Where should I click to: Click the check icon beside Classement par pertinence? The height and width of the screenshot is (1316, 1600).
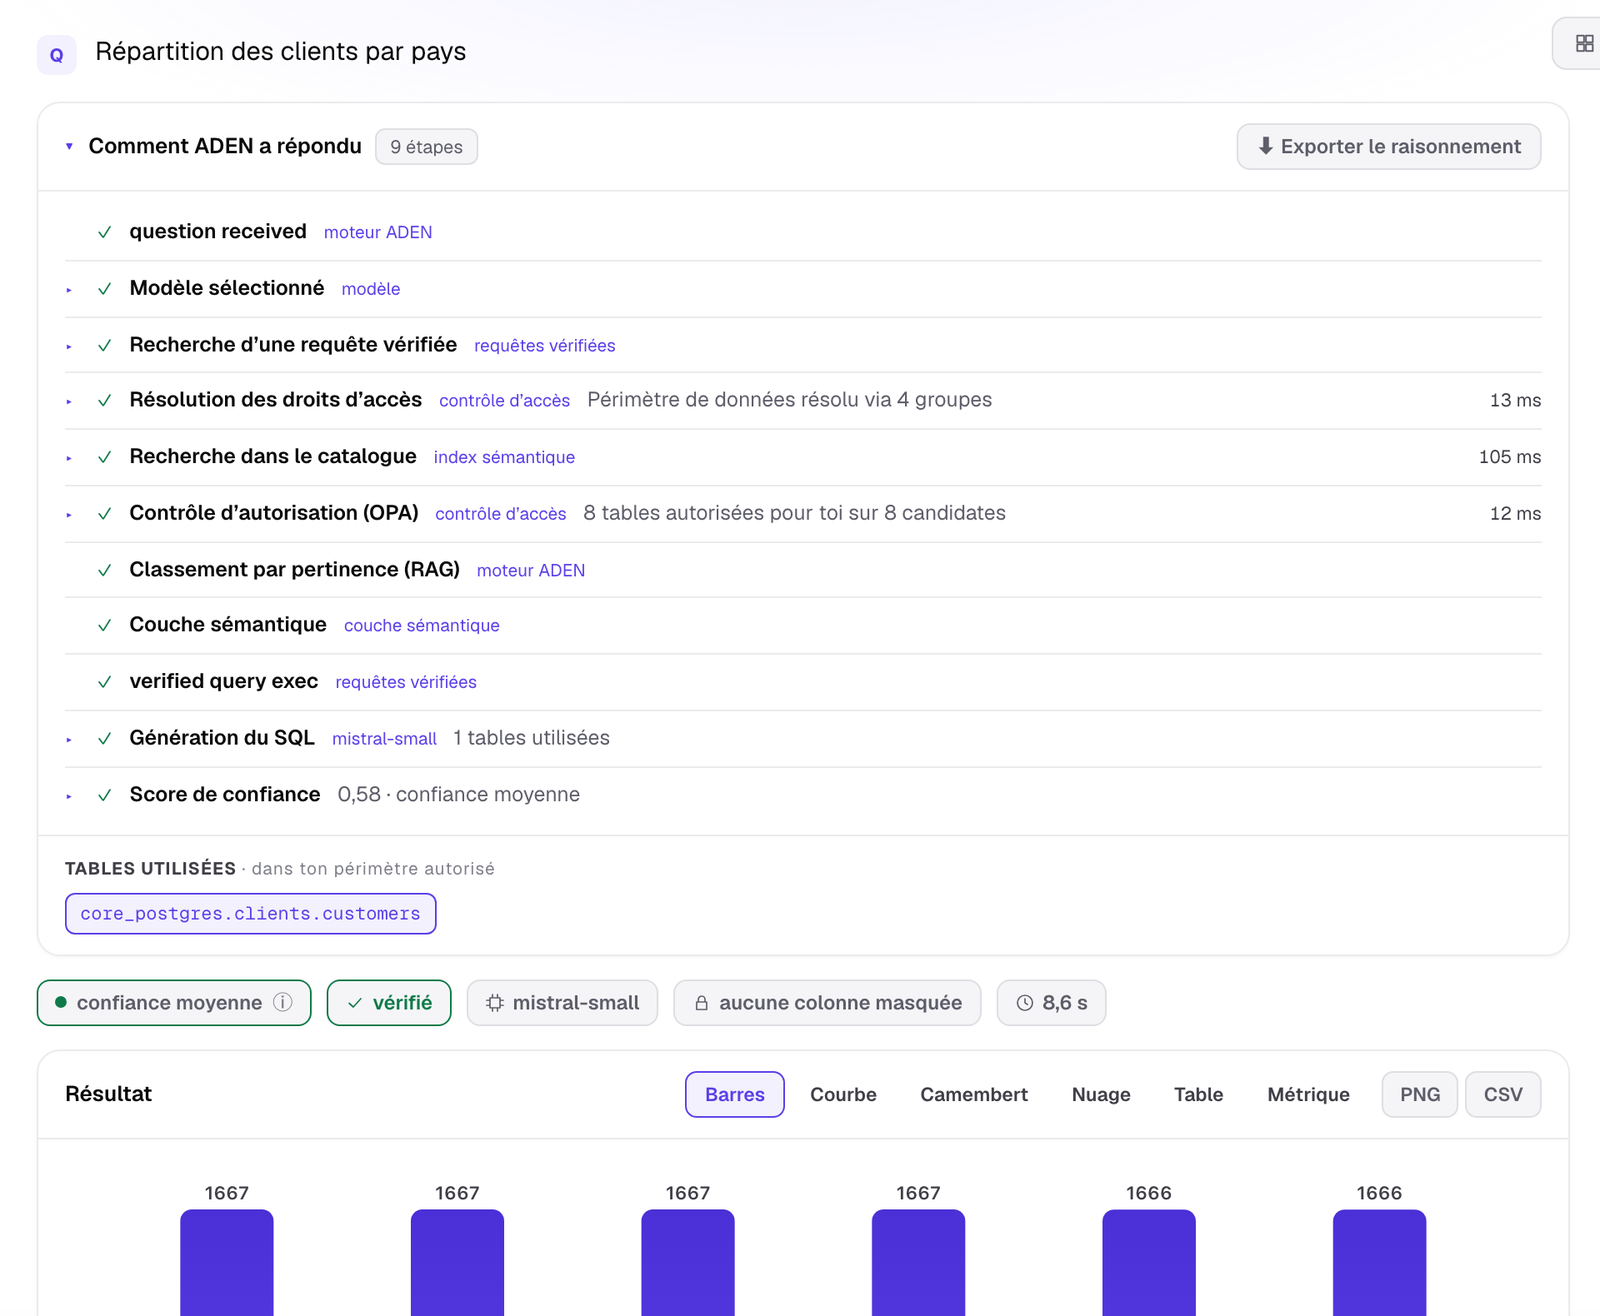[104, 570]
